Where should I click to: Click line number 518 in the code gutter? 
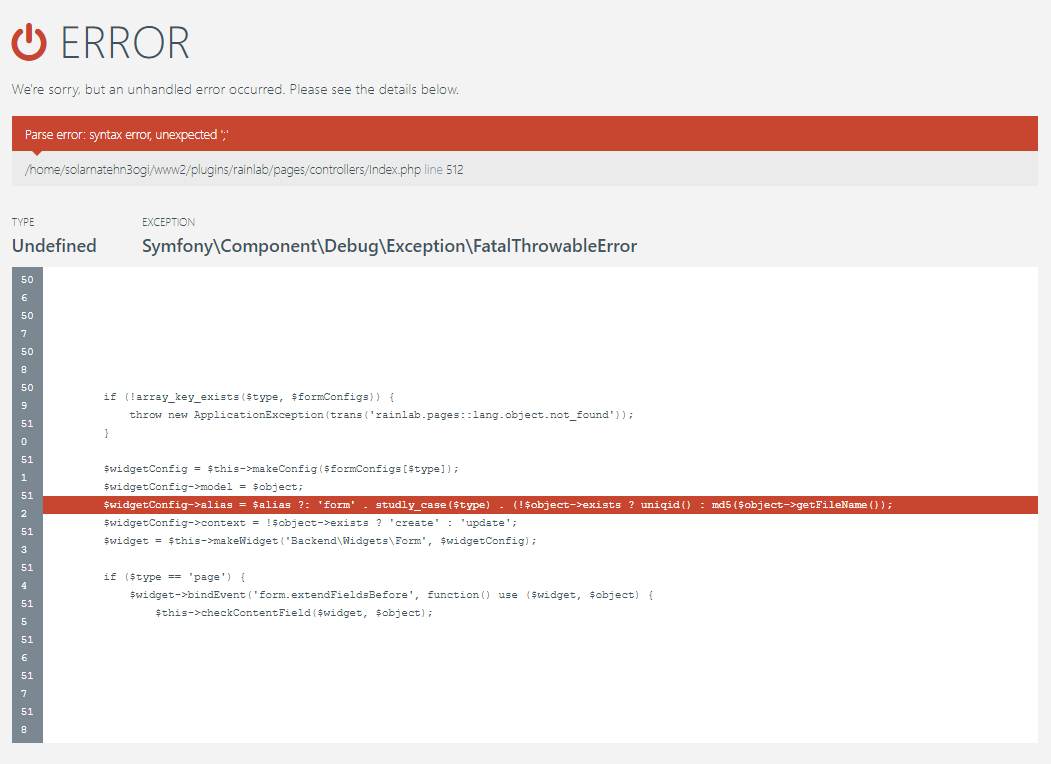(26, 721)
